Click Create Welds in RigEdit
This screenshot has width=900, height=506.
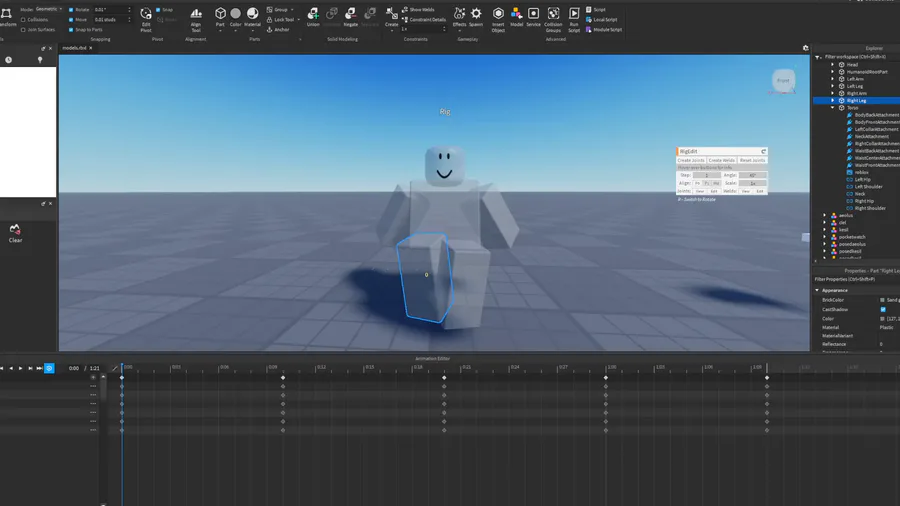coord(721,160)
